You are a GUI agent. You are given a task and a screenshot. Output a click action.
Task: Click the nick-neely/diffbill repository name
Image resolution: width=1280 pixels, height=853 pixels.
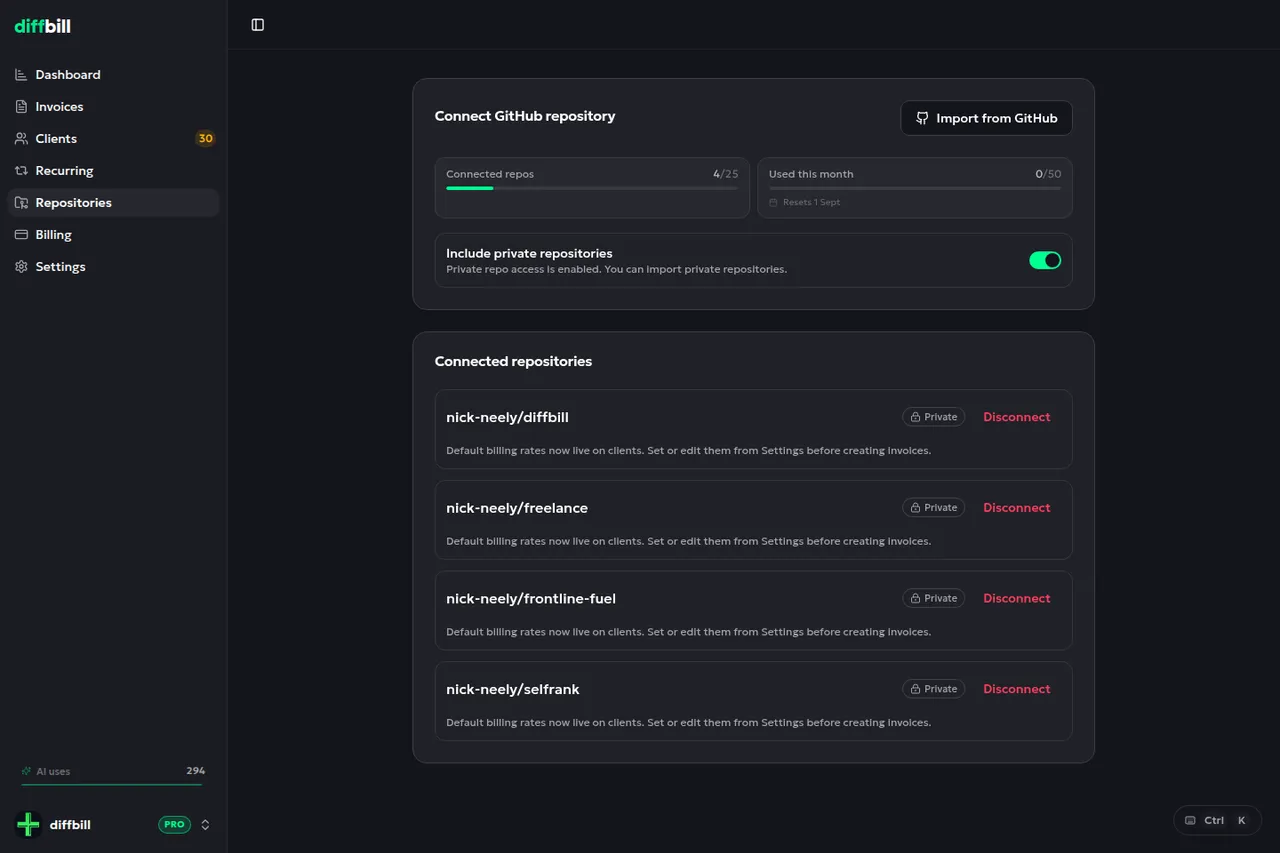[507, 417]
